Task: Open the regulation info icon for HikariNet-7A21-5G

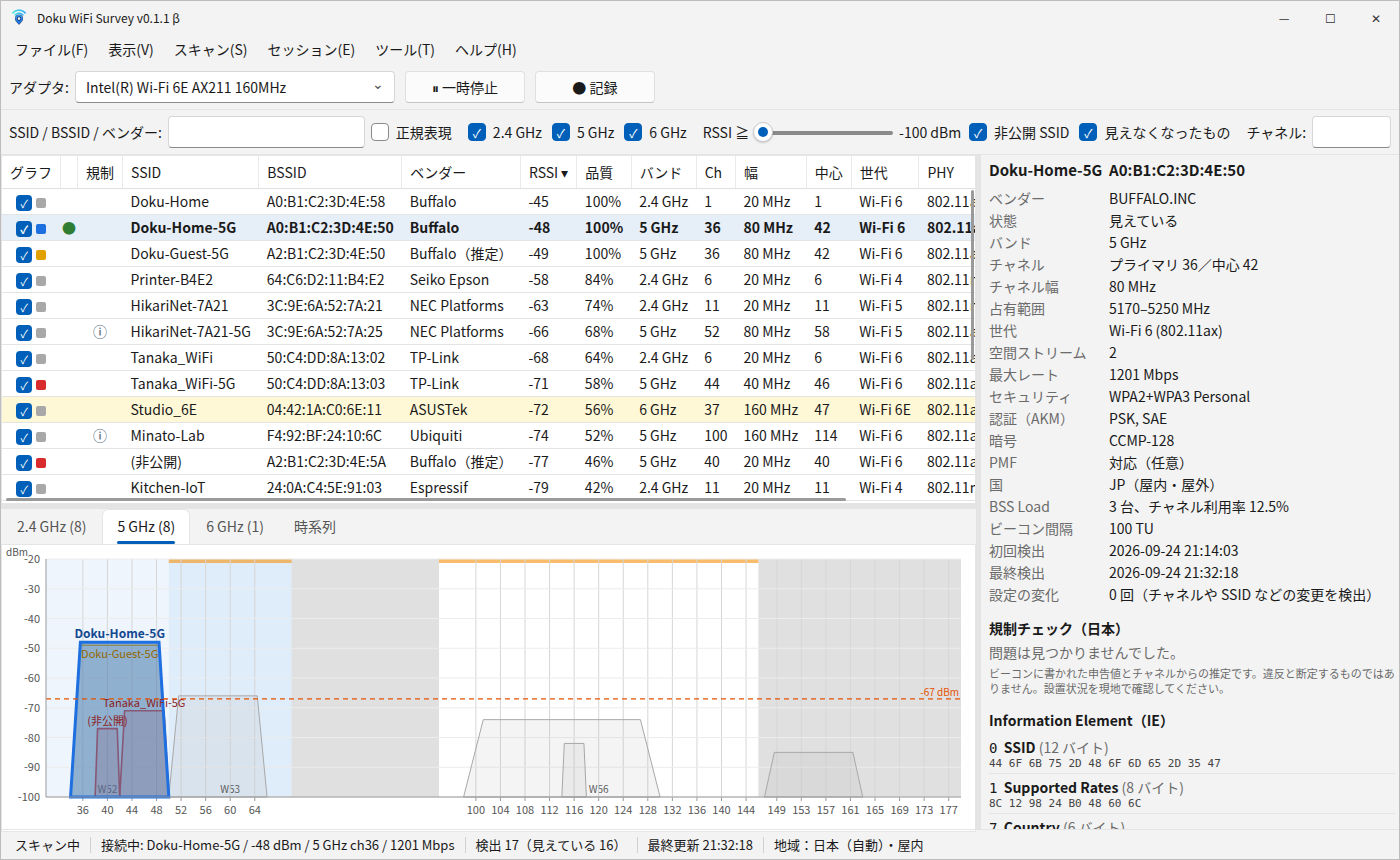Action: (x=99, y=332)
